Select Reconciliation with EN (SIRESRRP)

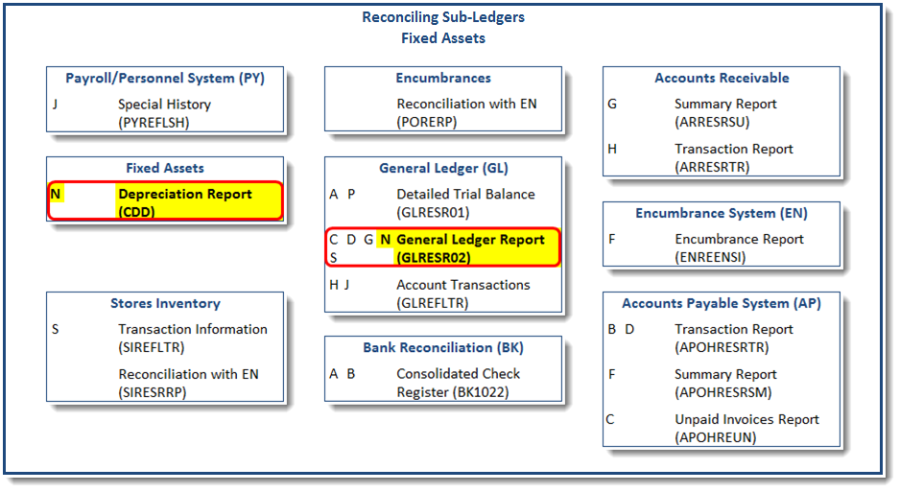[188, 383]
